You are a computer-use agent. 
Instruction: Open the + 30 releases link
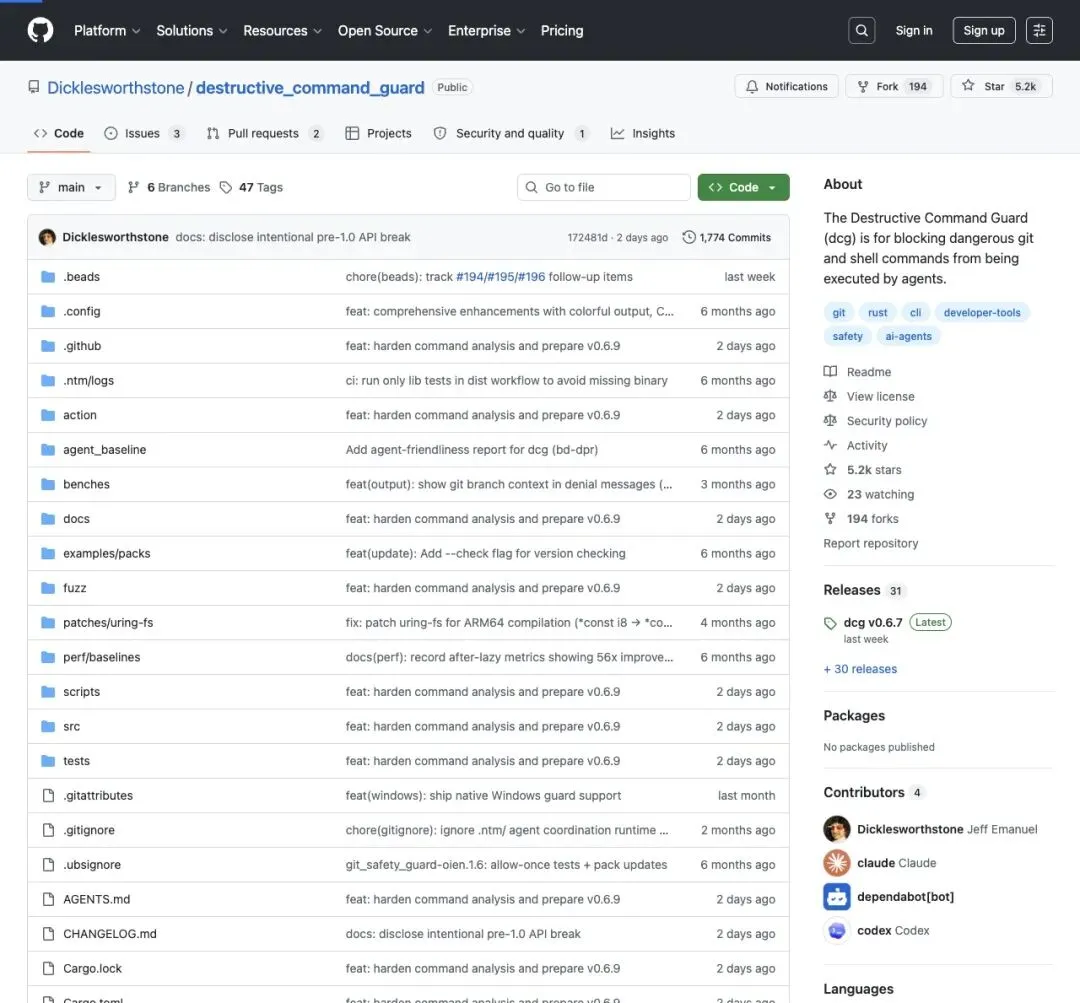(x=860, y=669)
